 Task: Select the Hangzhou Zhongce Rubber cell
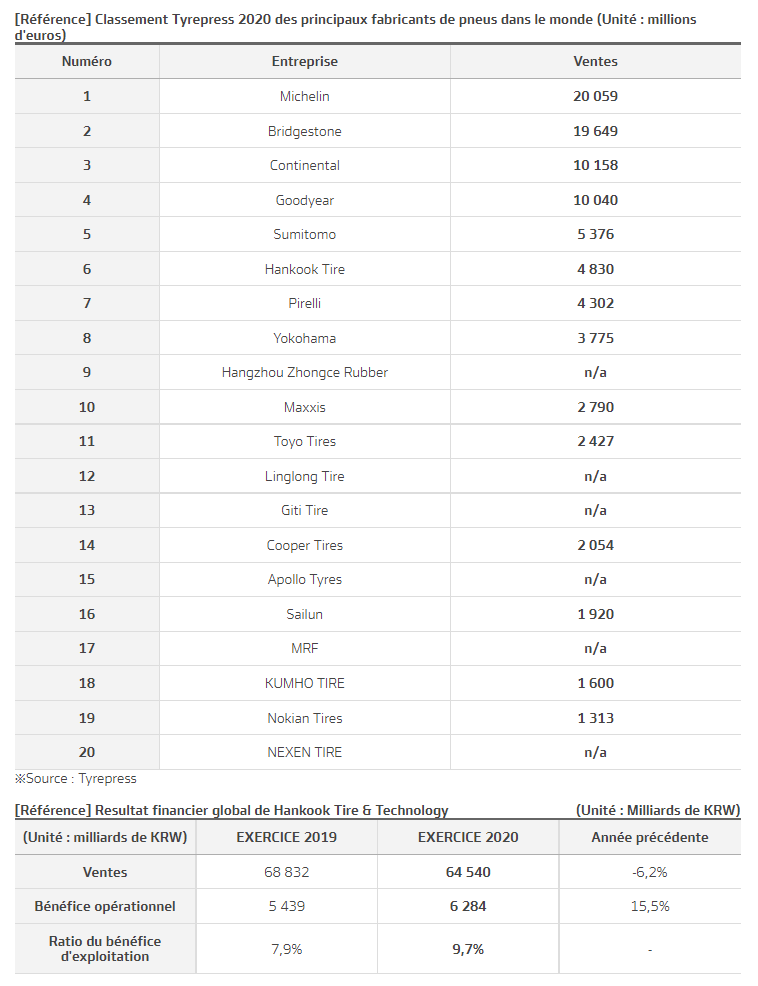304,372
